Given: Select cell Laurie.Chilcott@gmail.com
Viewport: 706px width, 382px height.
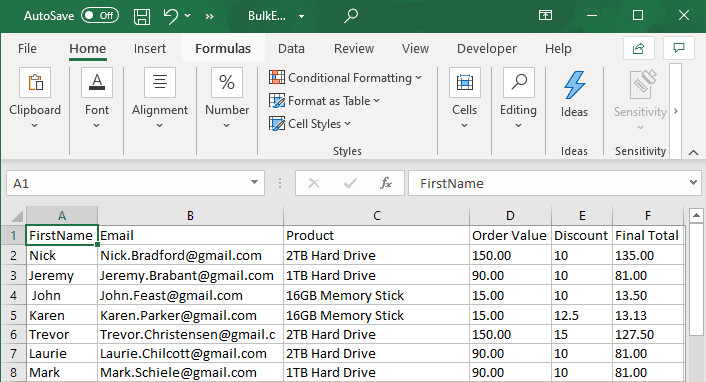Looking at the screenshot, I should pyautogui.click(x=190, y=354).
